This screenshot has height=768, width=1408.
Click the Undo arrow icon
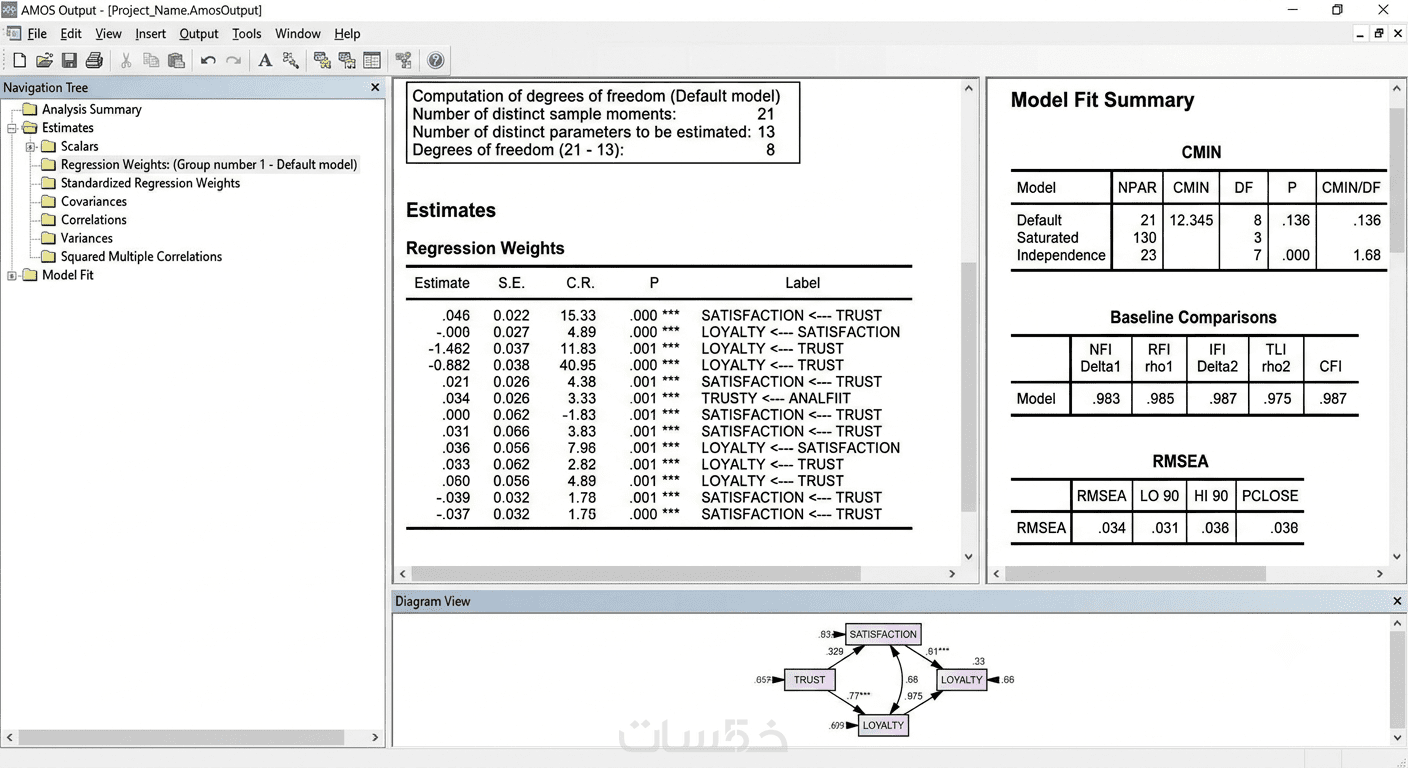click(208, 61)
